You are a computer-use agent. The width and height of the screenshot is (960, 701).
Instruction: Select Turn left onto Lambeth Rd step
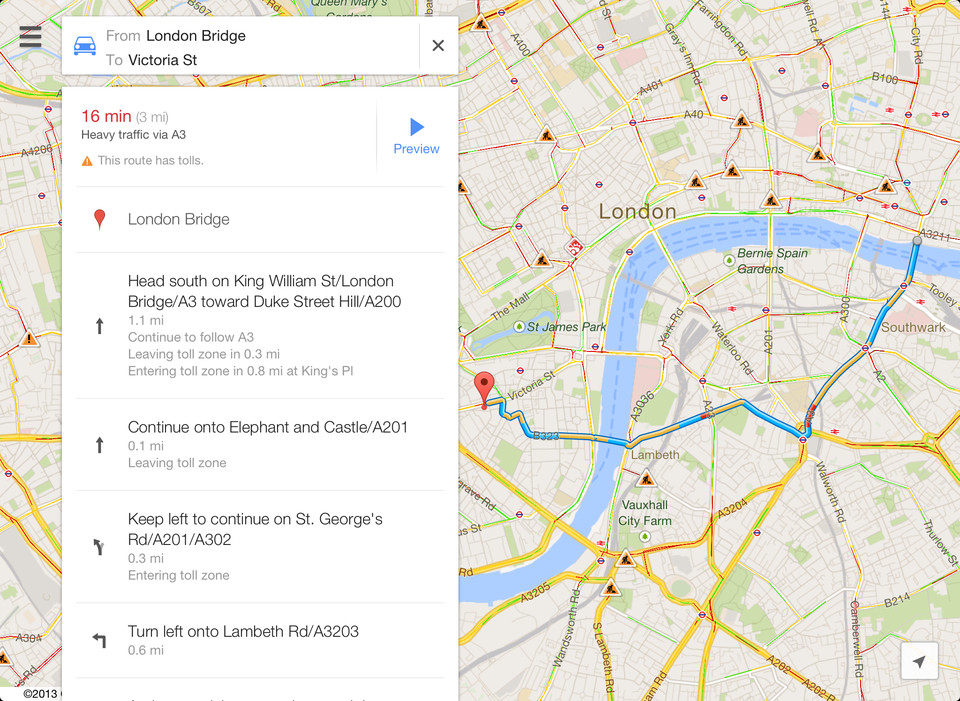[260, 640]
